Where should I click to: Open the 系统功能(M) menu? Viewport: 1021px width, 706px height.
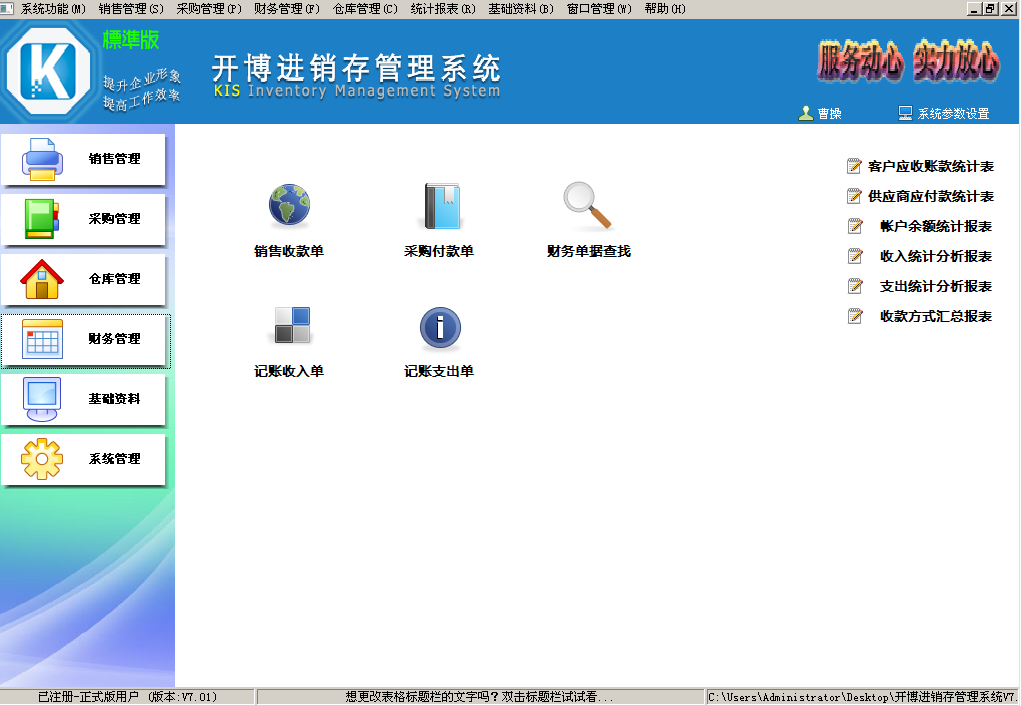53,8
